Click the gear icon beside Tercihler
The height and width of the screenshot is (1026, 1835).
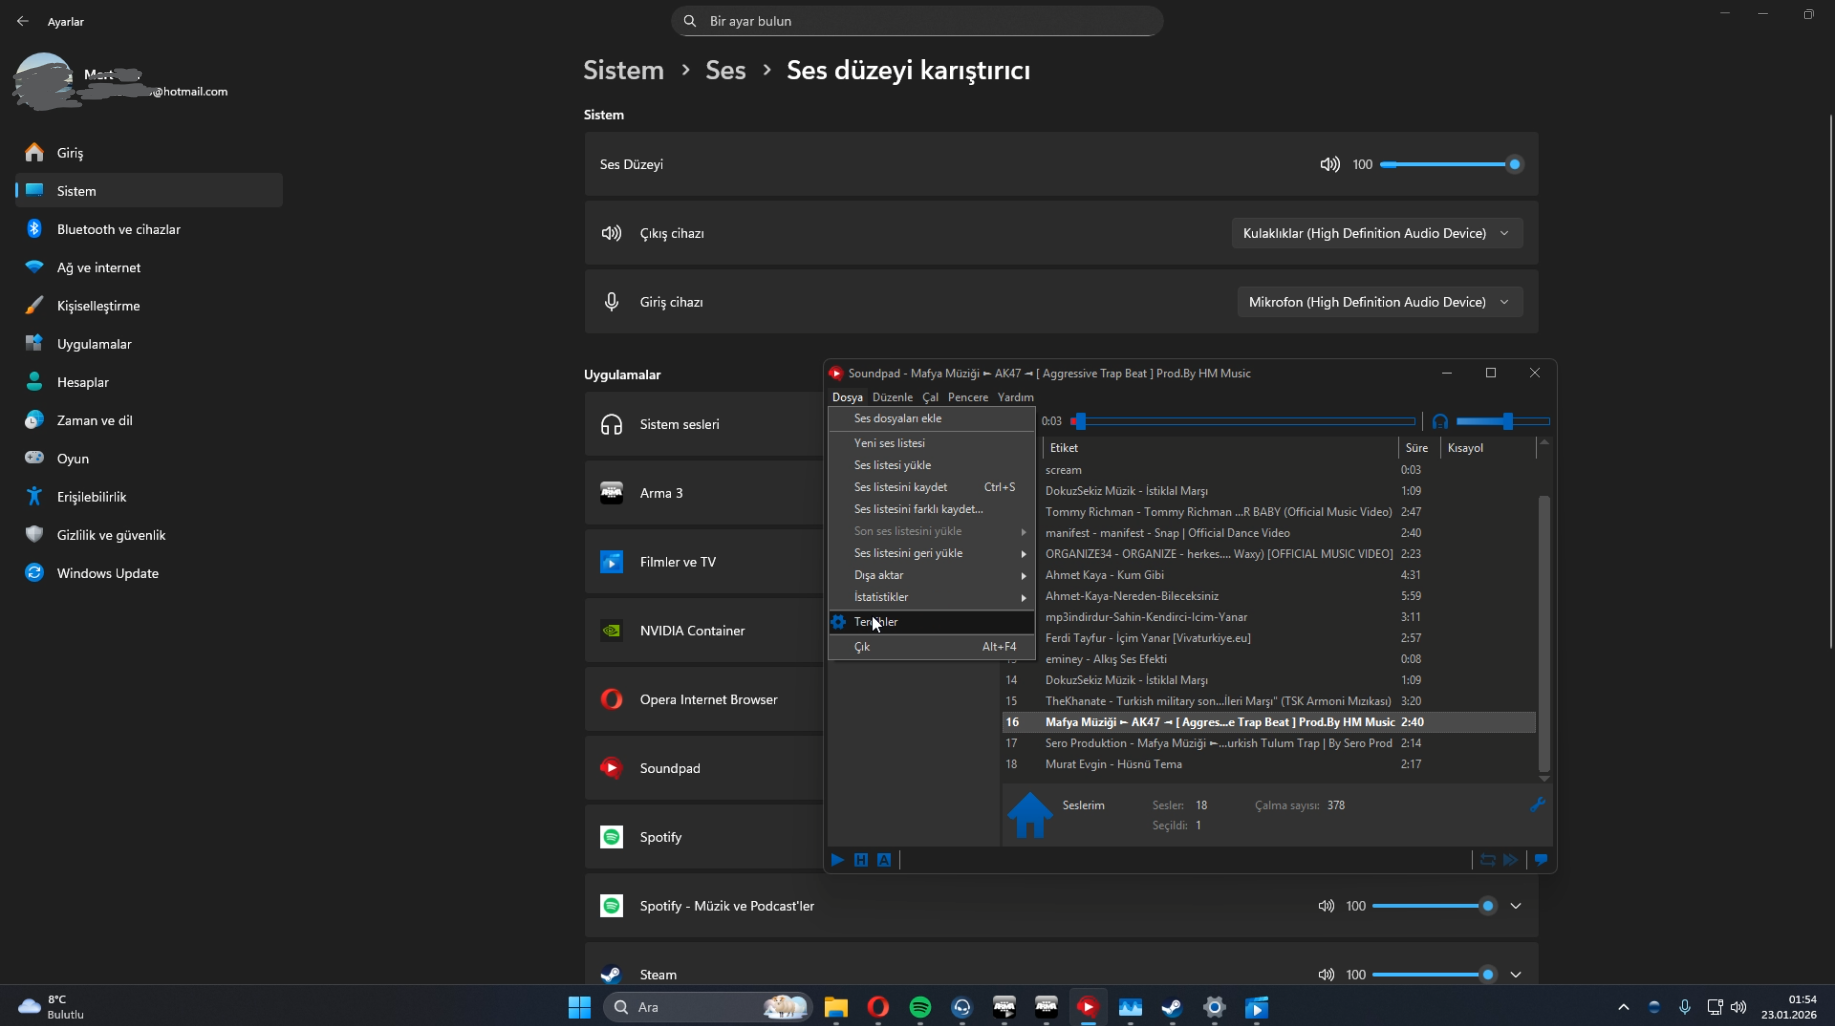(x=839, y=622)
